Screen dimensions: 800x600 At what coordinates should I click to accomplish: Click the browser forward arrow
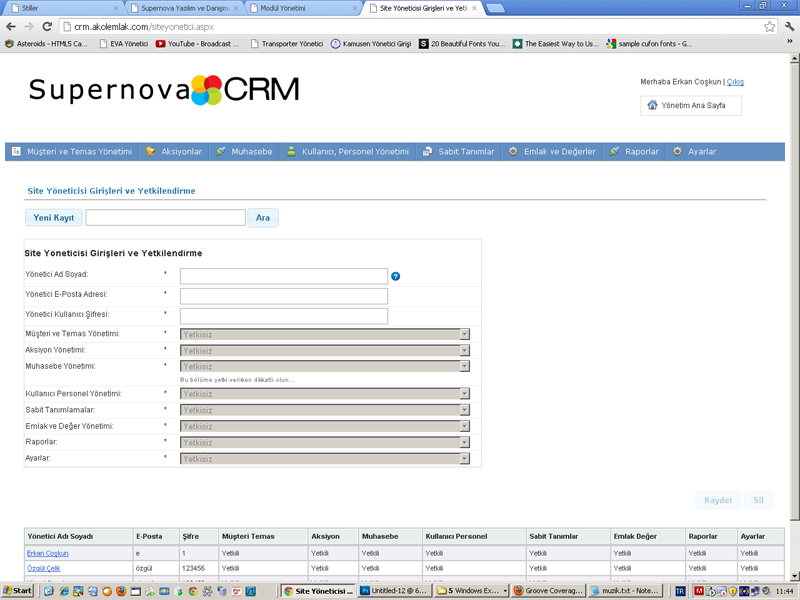coord(29,27)
